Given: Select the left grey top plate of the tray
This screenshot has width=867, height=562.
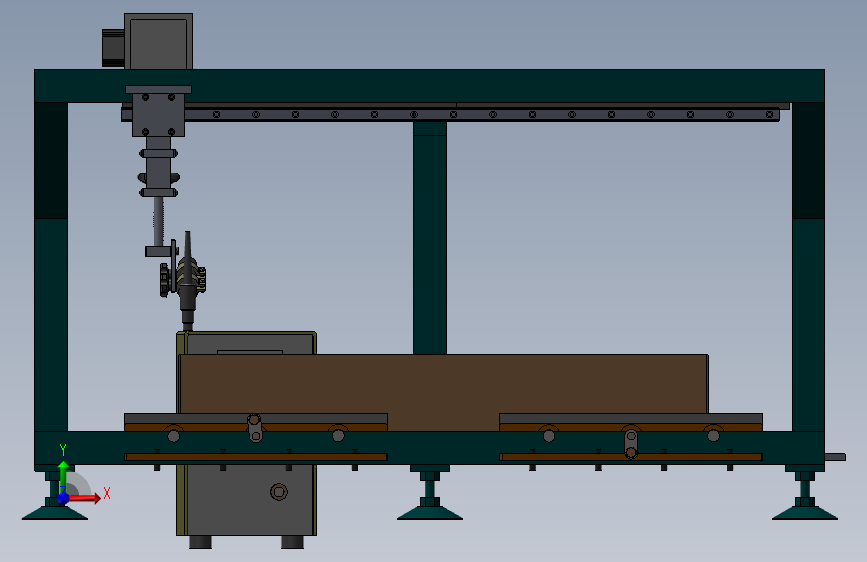Looking at the screenshot, I should click(255, 419).
